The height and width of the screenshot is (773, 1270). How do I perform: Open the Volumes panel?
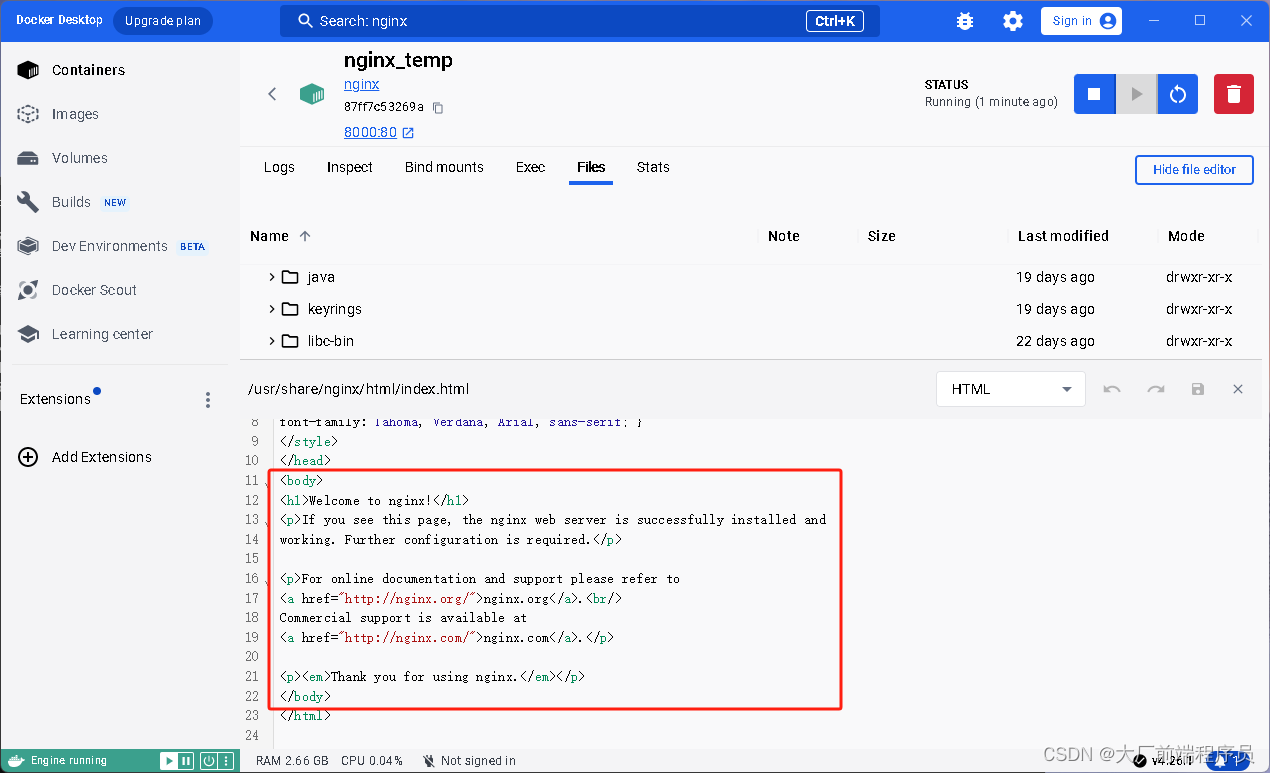tap(79, 158)
